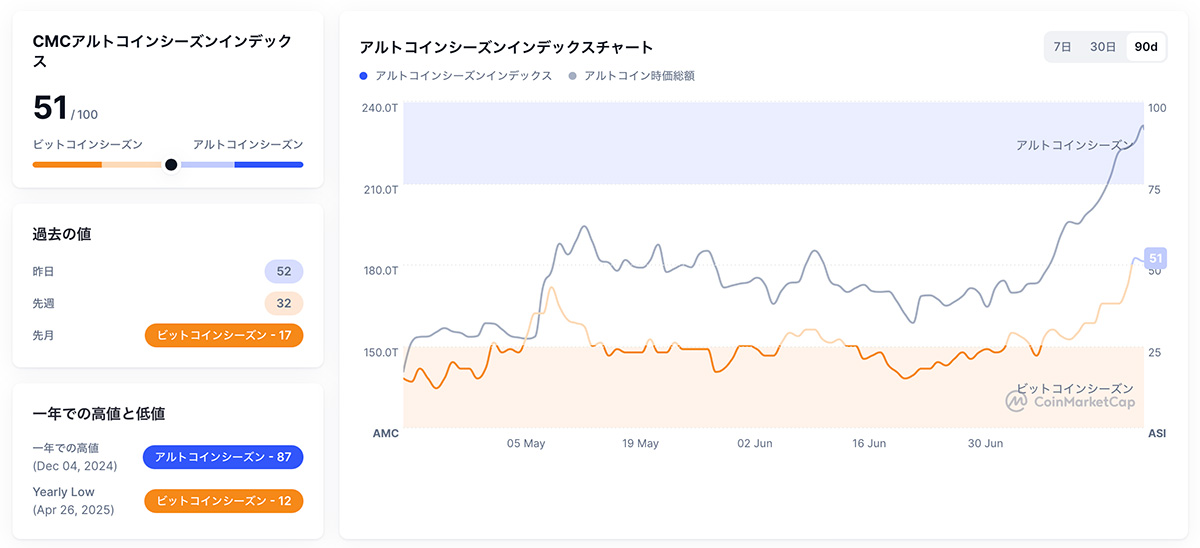Click the CoinMarketCap watermark logo icon
The height and width of the screenshot is (548, 1200).
click(1017, 402)
